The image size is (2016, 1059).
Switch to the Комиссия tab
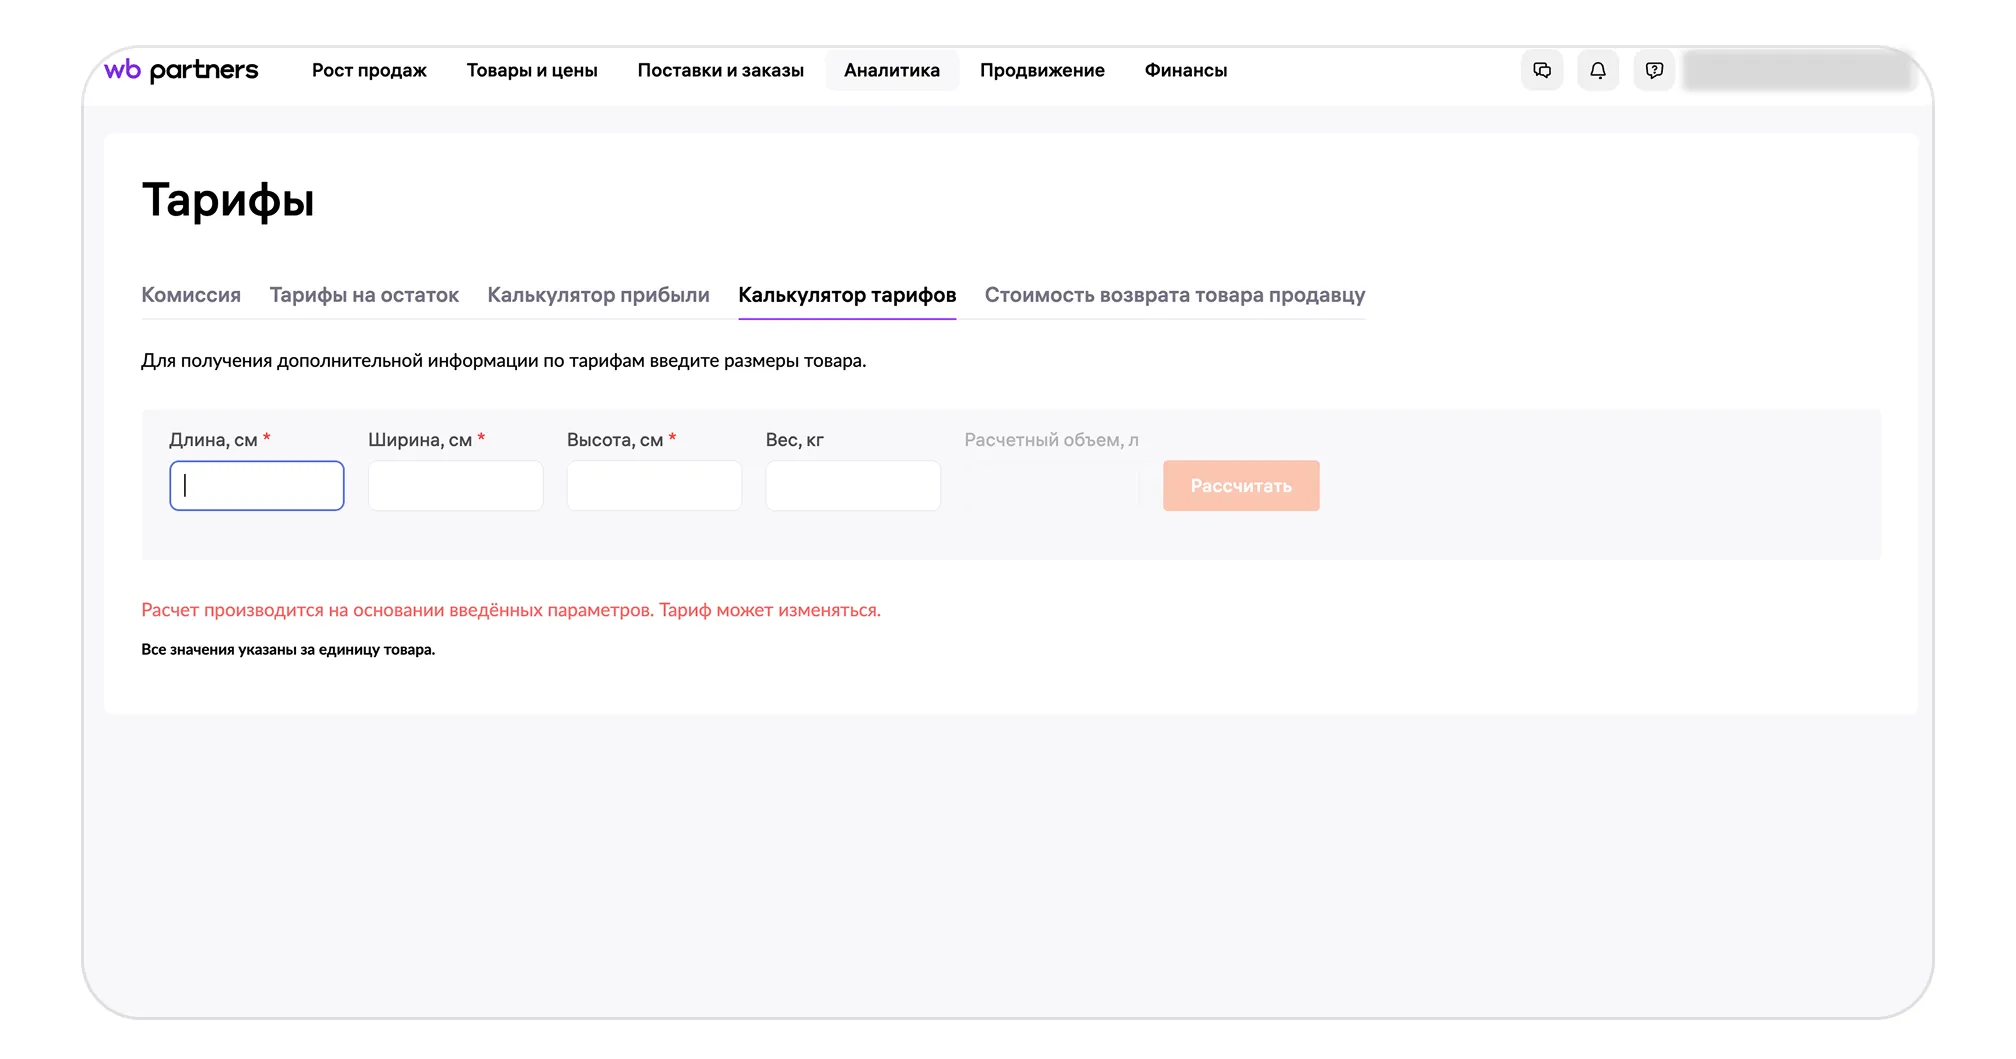tap(191, 295)
